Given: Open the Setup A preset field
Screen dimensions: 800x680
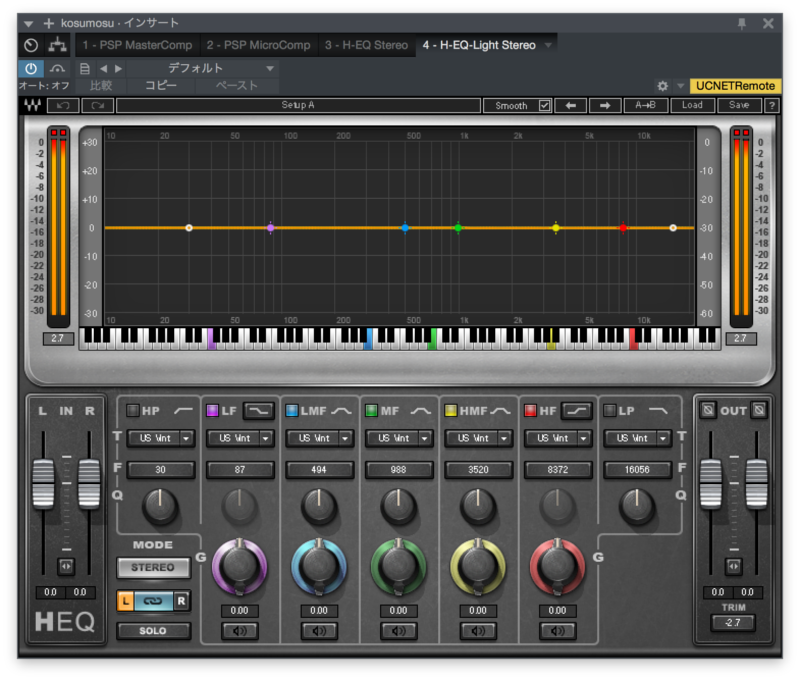Looking at the screenshot, I should pos(298,106).
